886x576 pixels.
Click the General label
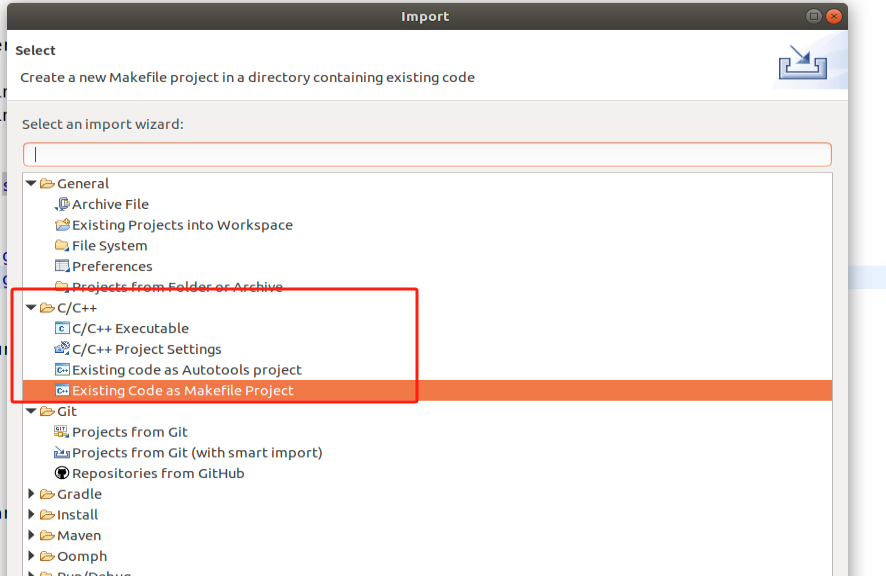(83, 184)
